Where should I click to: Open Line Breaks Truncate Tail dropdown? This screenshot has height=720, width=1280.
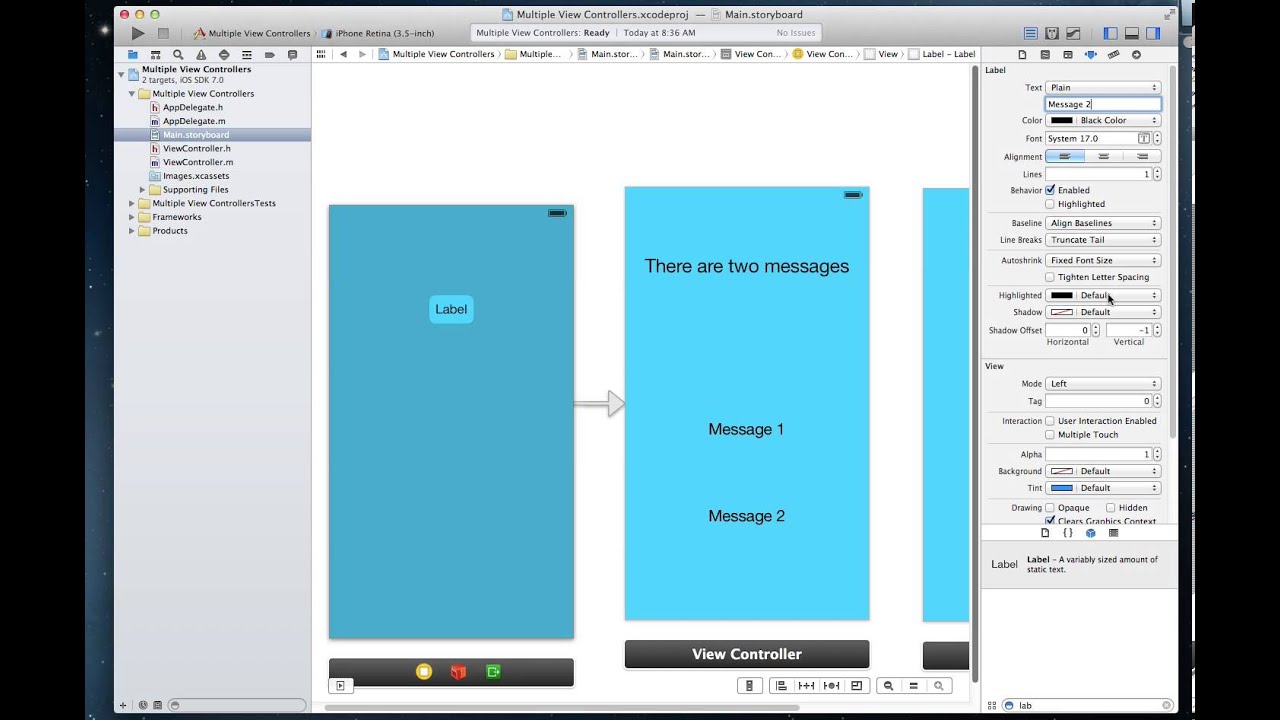tap(1103, 240)
